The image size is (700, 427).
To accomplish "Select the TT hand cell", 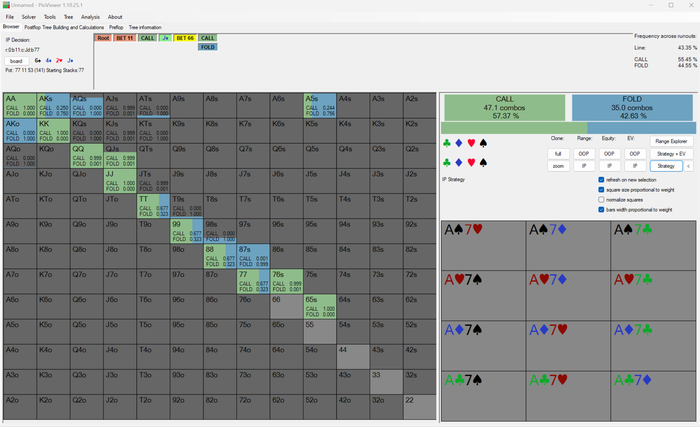I will point(153,206).
